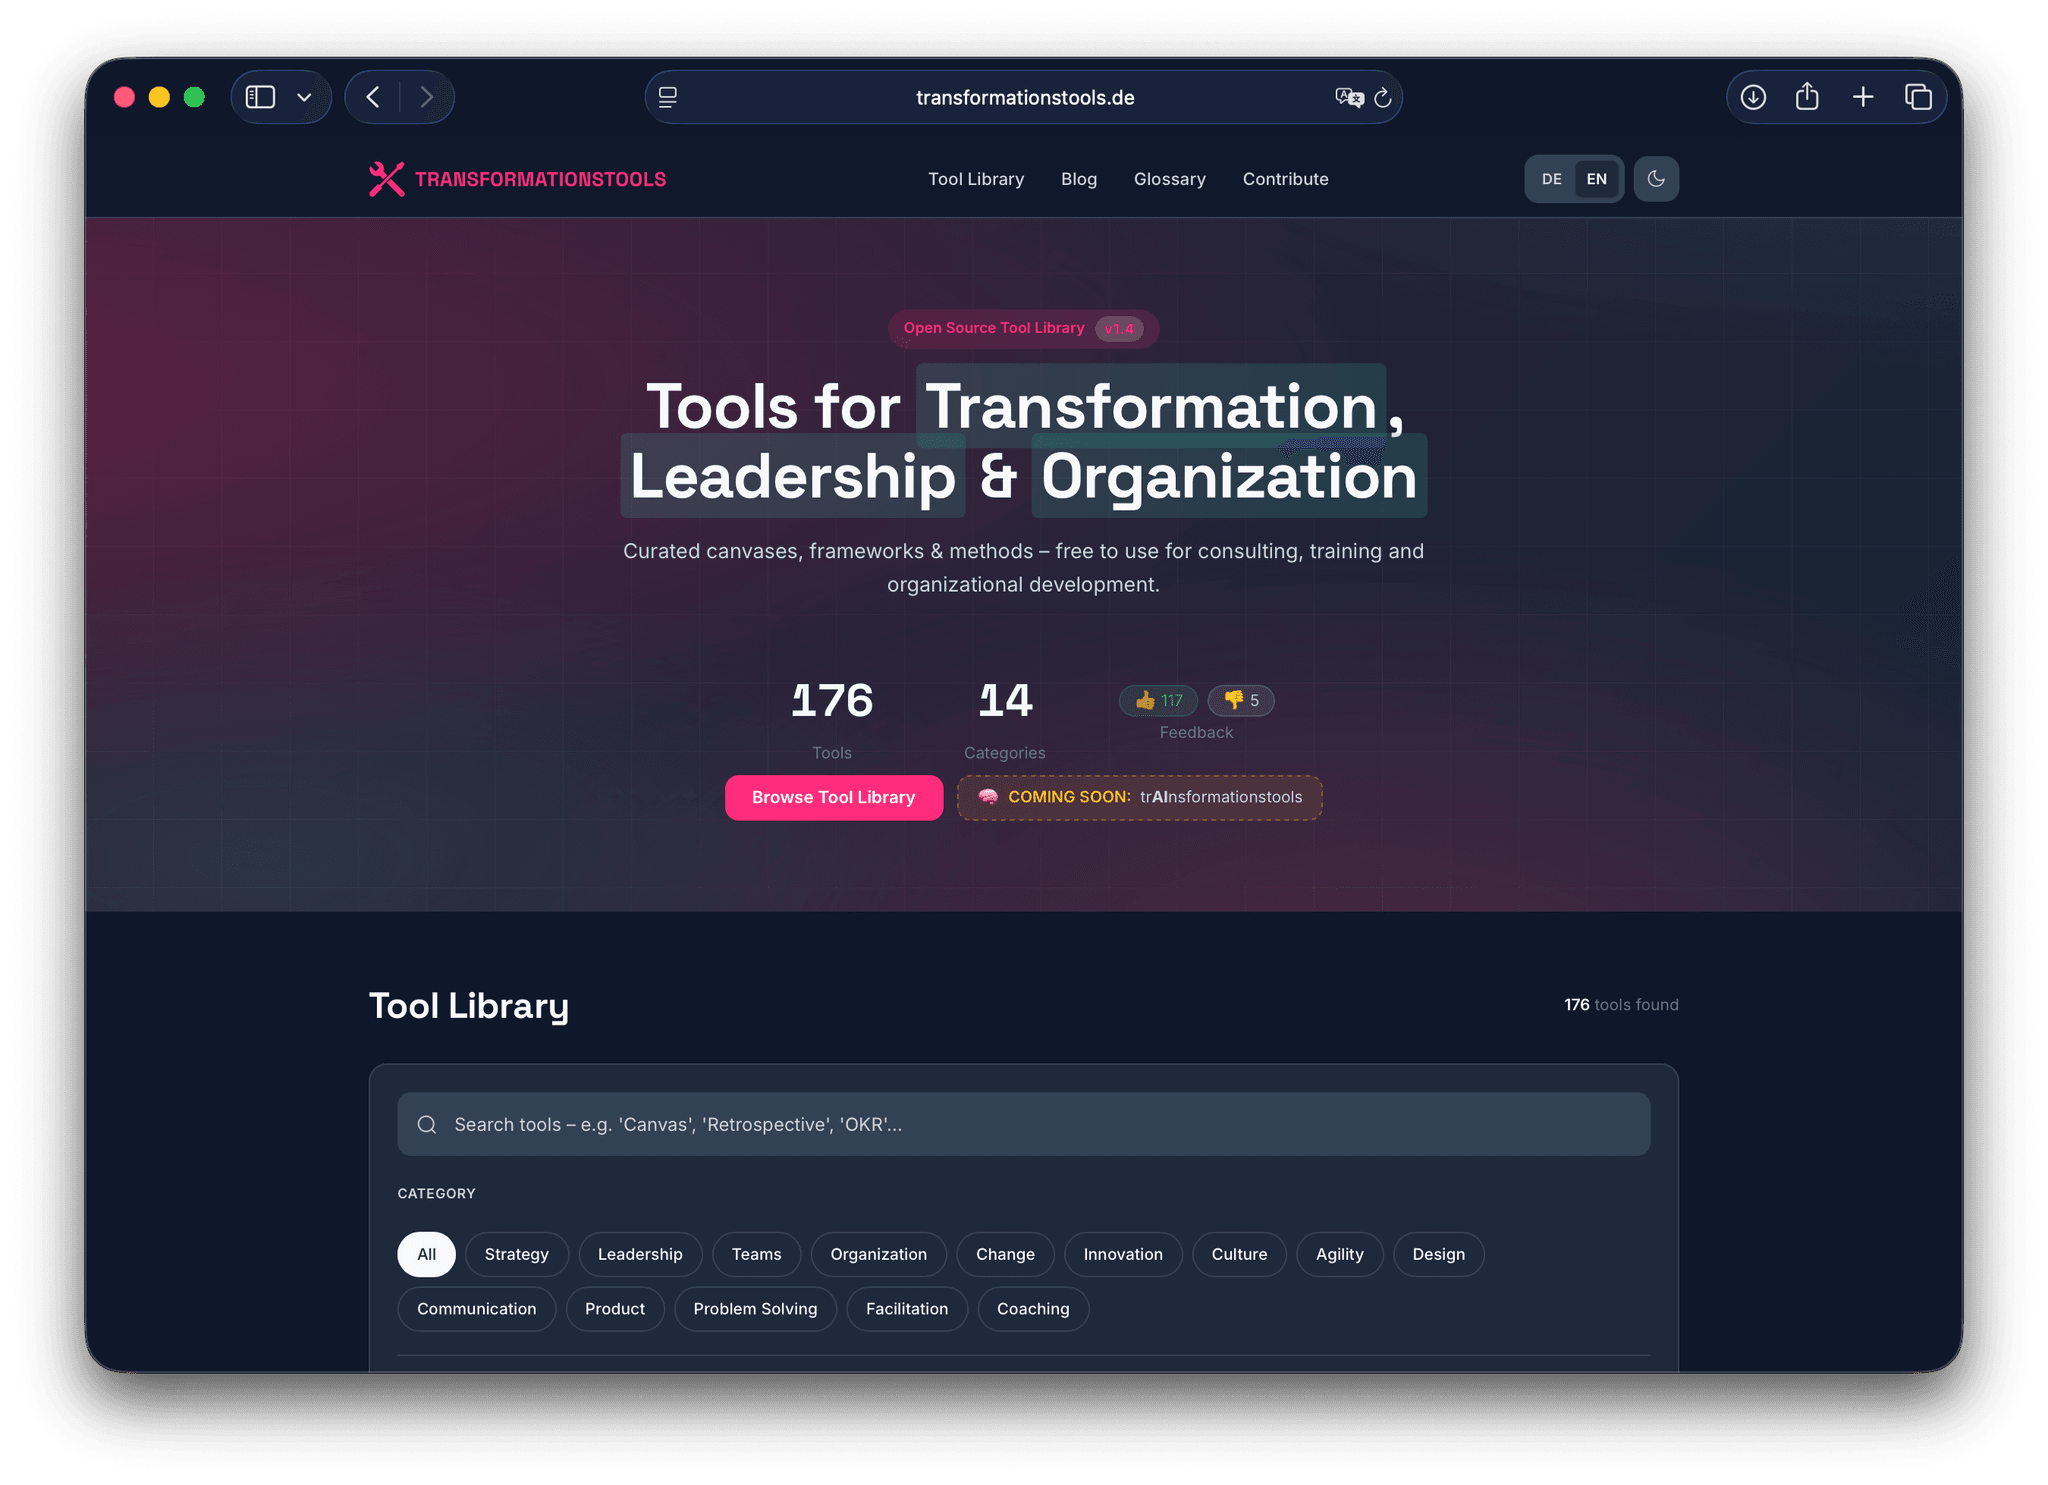Click the 176 tools found text
Viewport: 2048px width, 1485px height.
(1621, 1004)
